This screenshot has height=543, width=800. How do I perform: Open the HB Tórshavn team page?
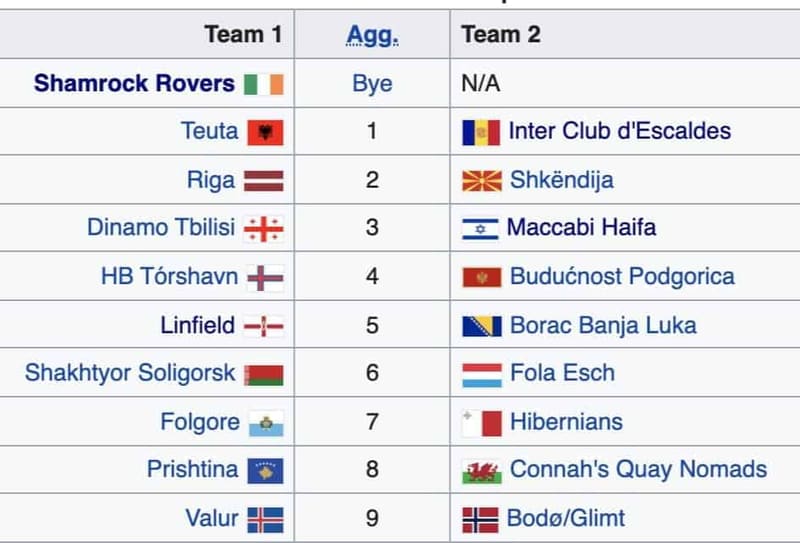click(169, 276)
